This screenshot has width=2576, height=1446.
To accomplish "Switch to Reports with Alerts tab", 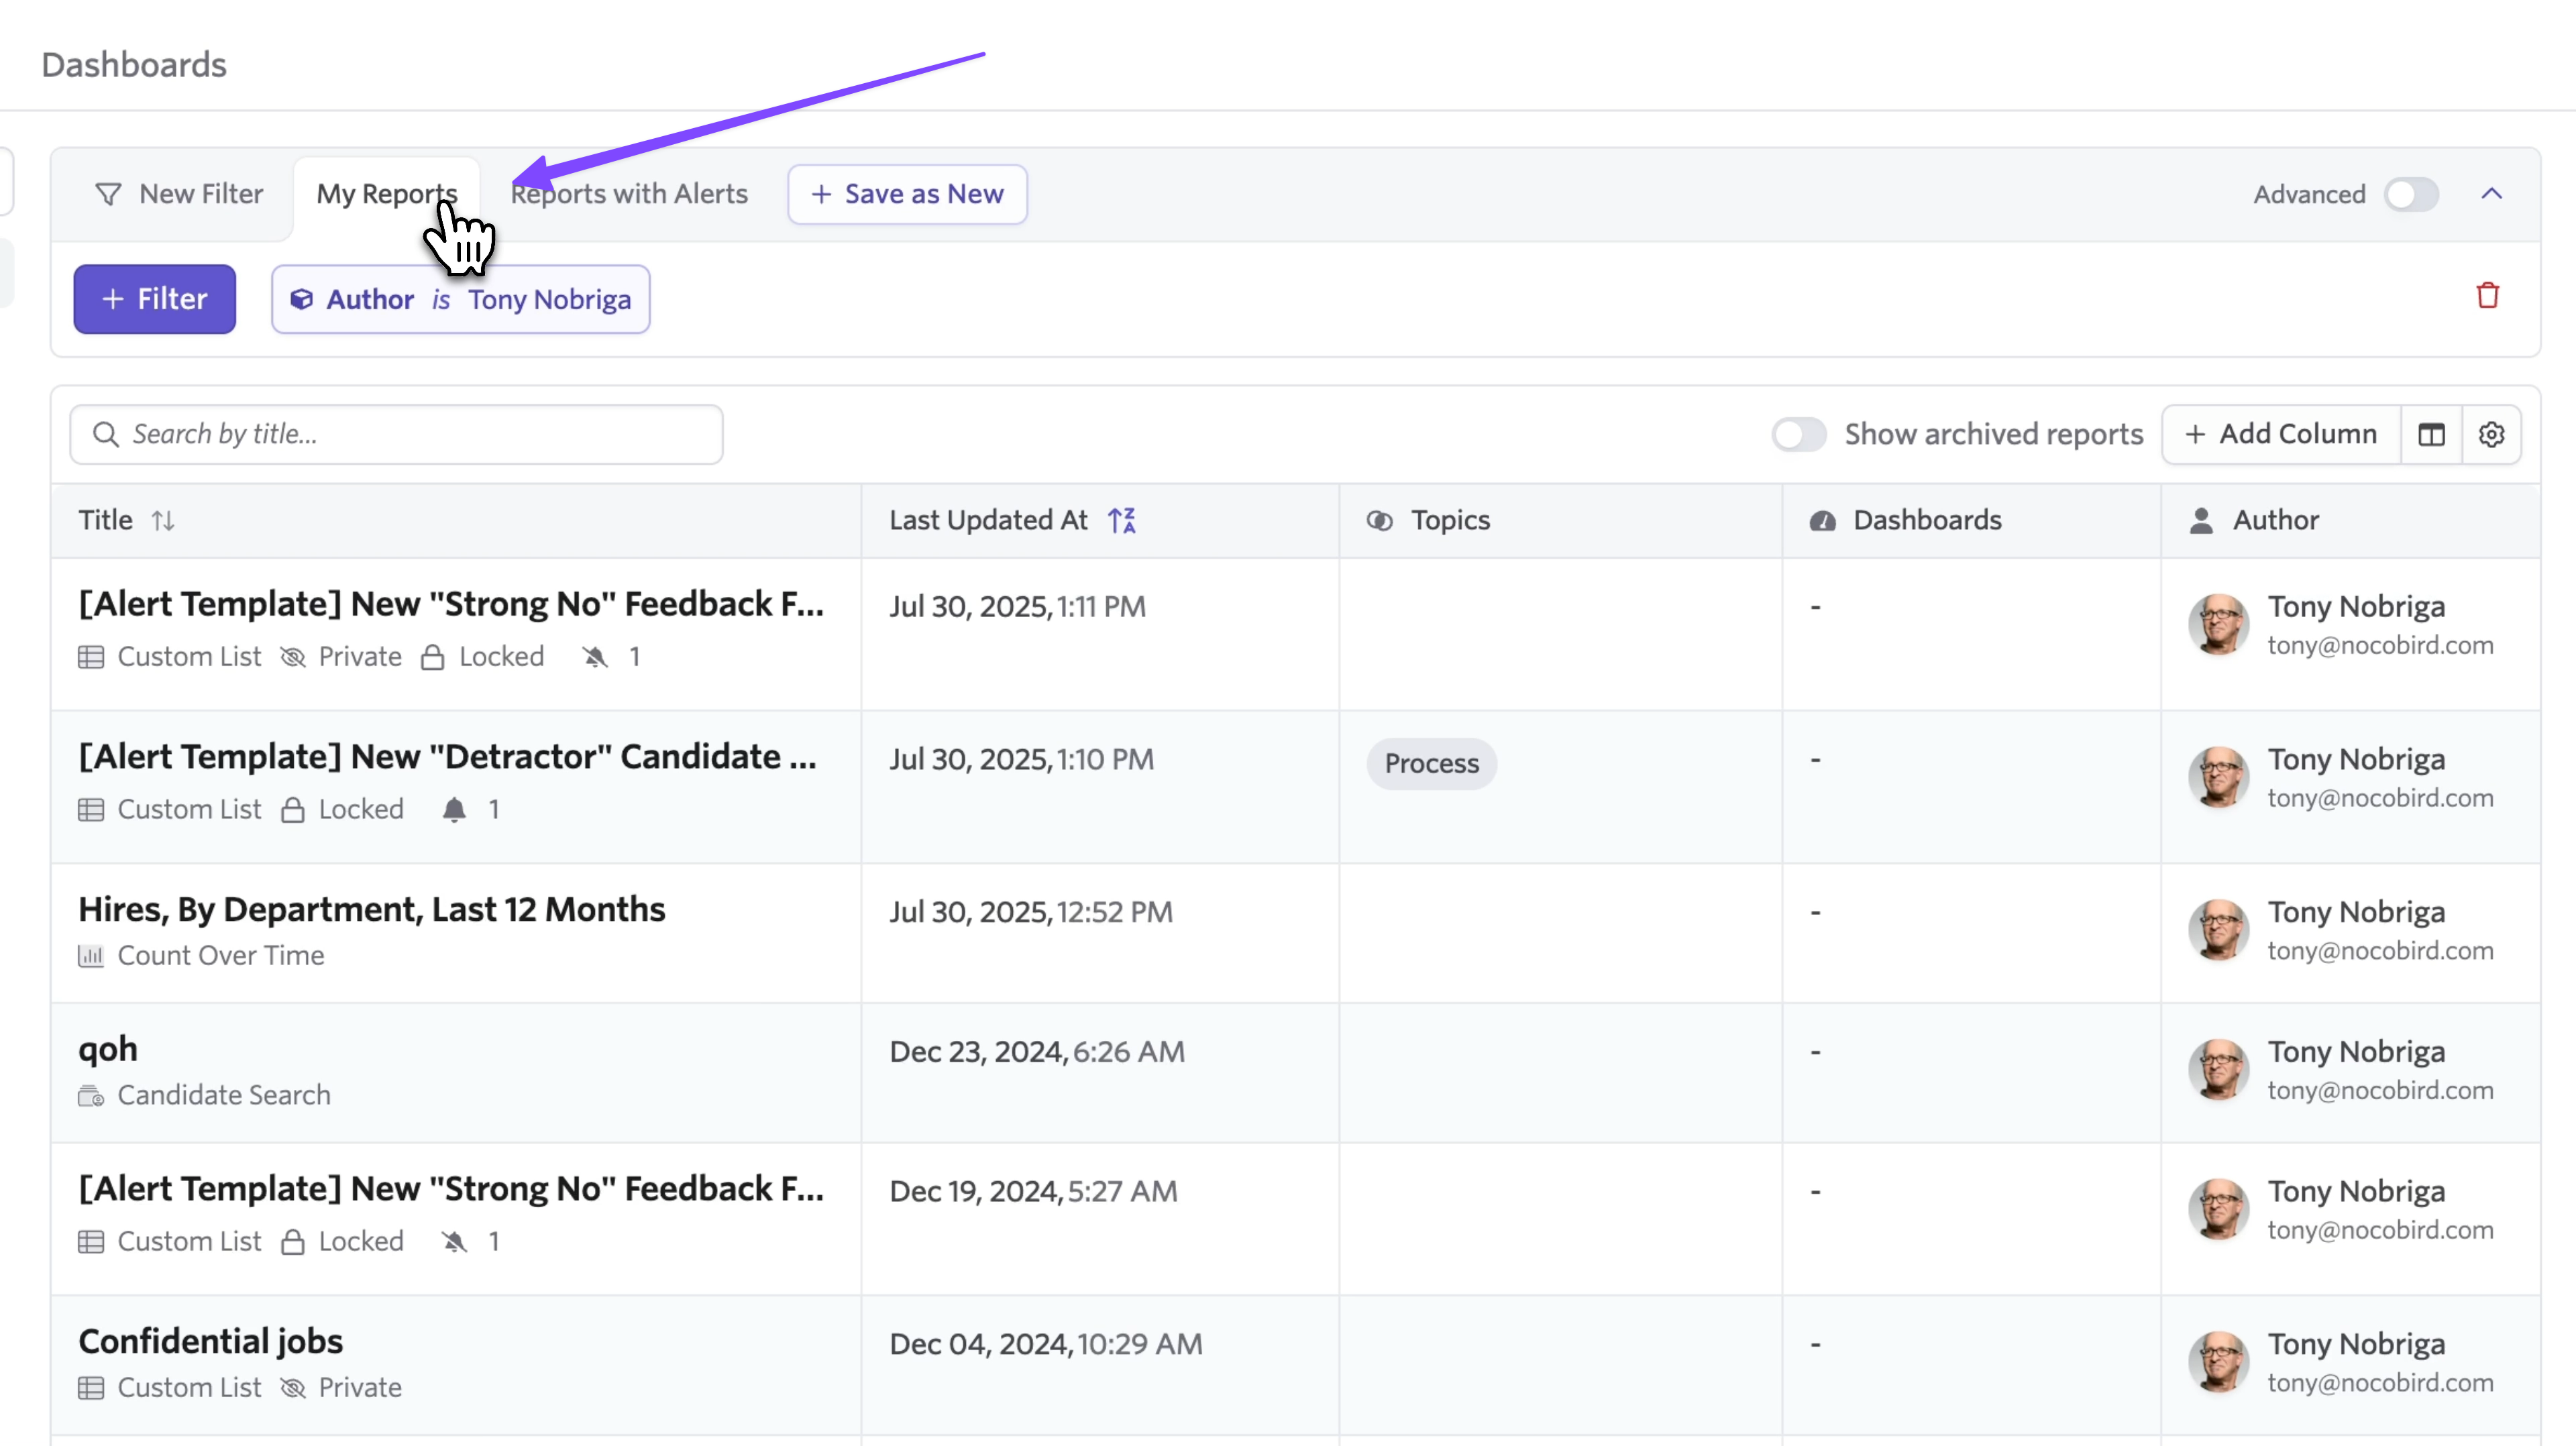I will pyautogui.click(x=629, y=194).
